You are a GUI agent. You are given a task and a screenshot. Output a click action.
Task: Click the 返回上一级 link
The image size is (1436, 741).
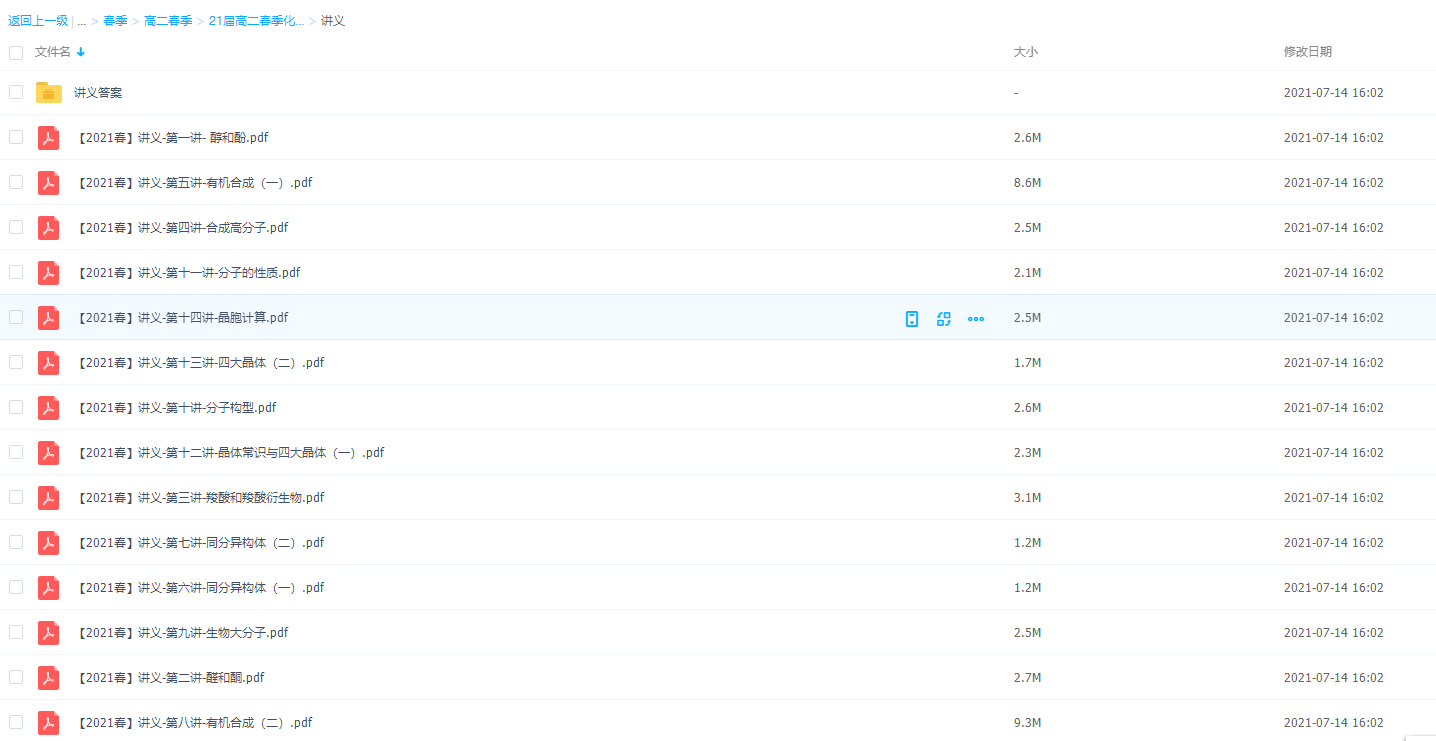pos(38,21)
